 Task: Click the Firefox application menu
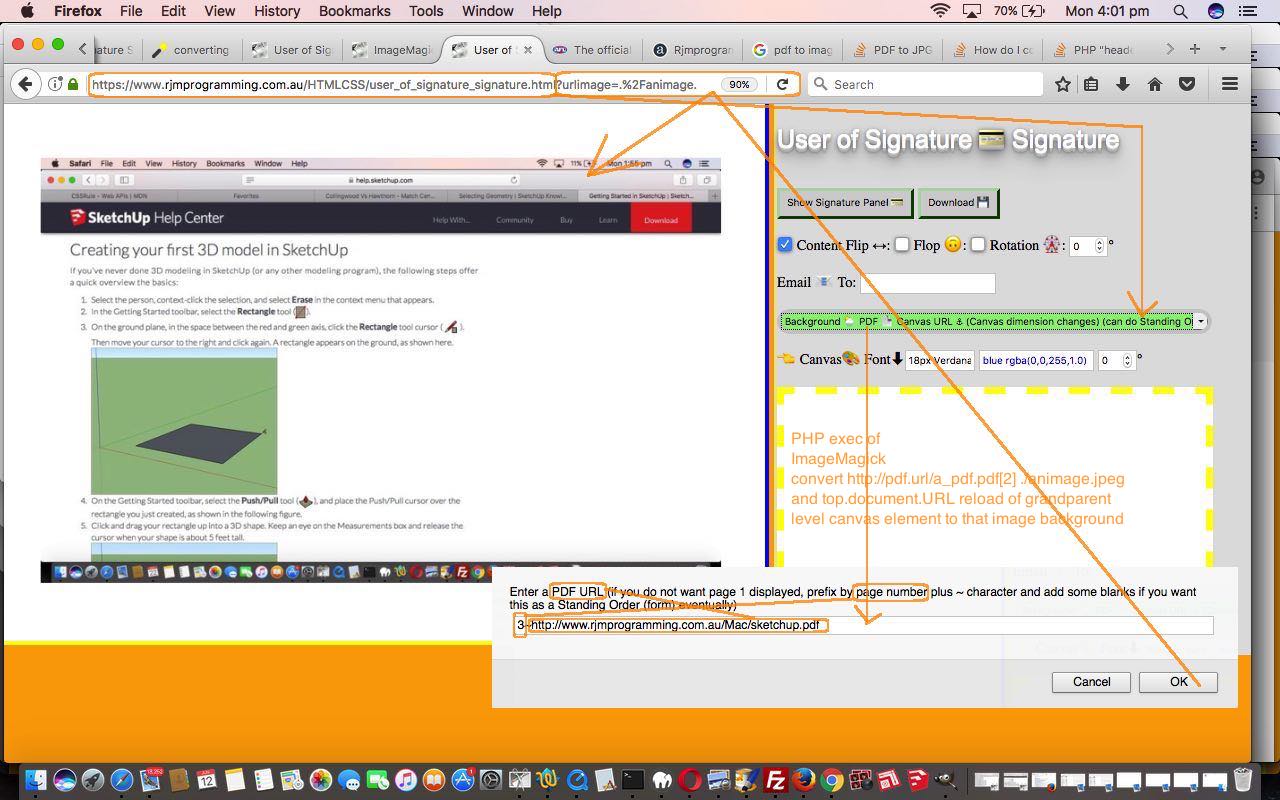[77, 11]
